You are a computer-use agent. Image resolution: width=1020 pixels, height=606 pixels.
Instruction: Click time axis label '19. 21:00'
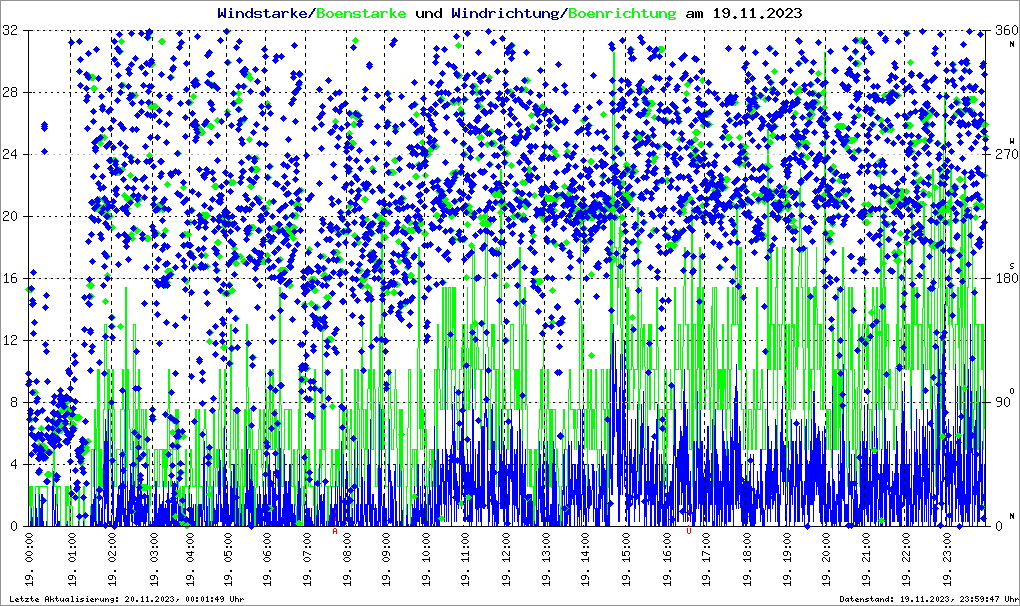point(866,559)
